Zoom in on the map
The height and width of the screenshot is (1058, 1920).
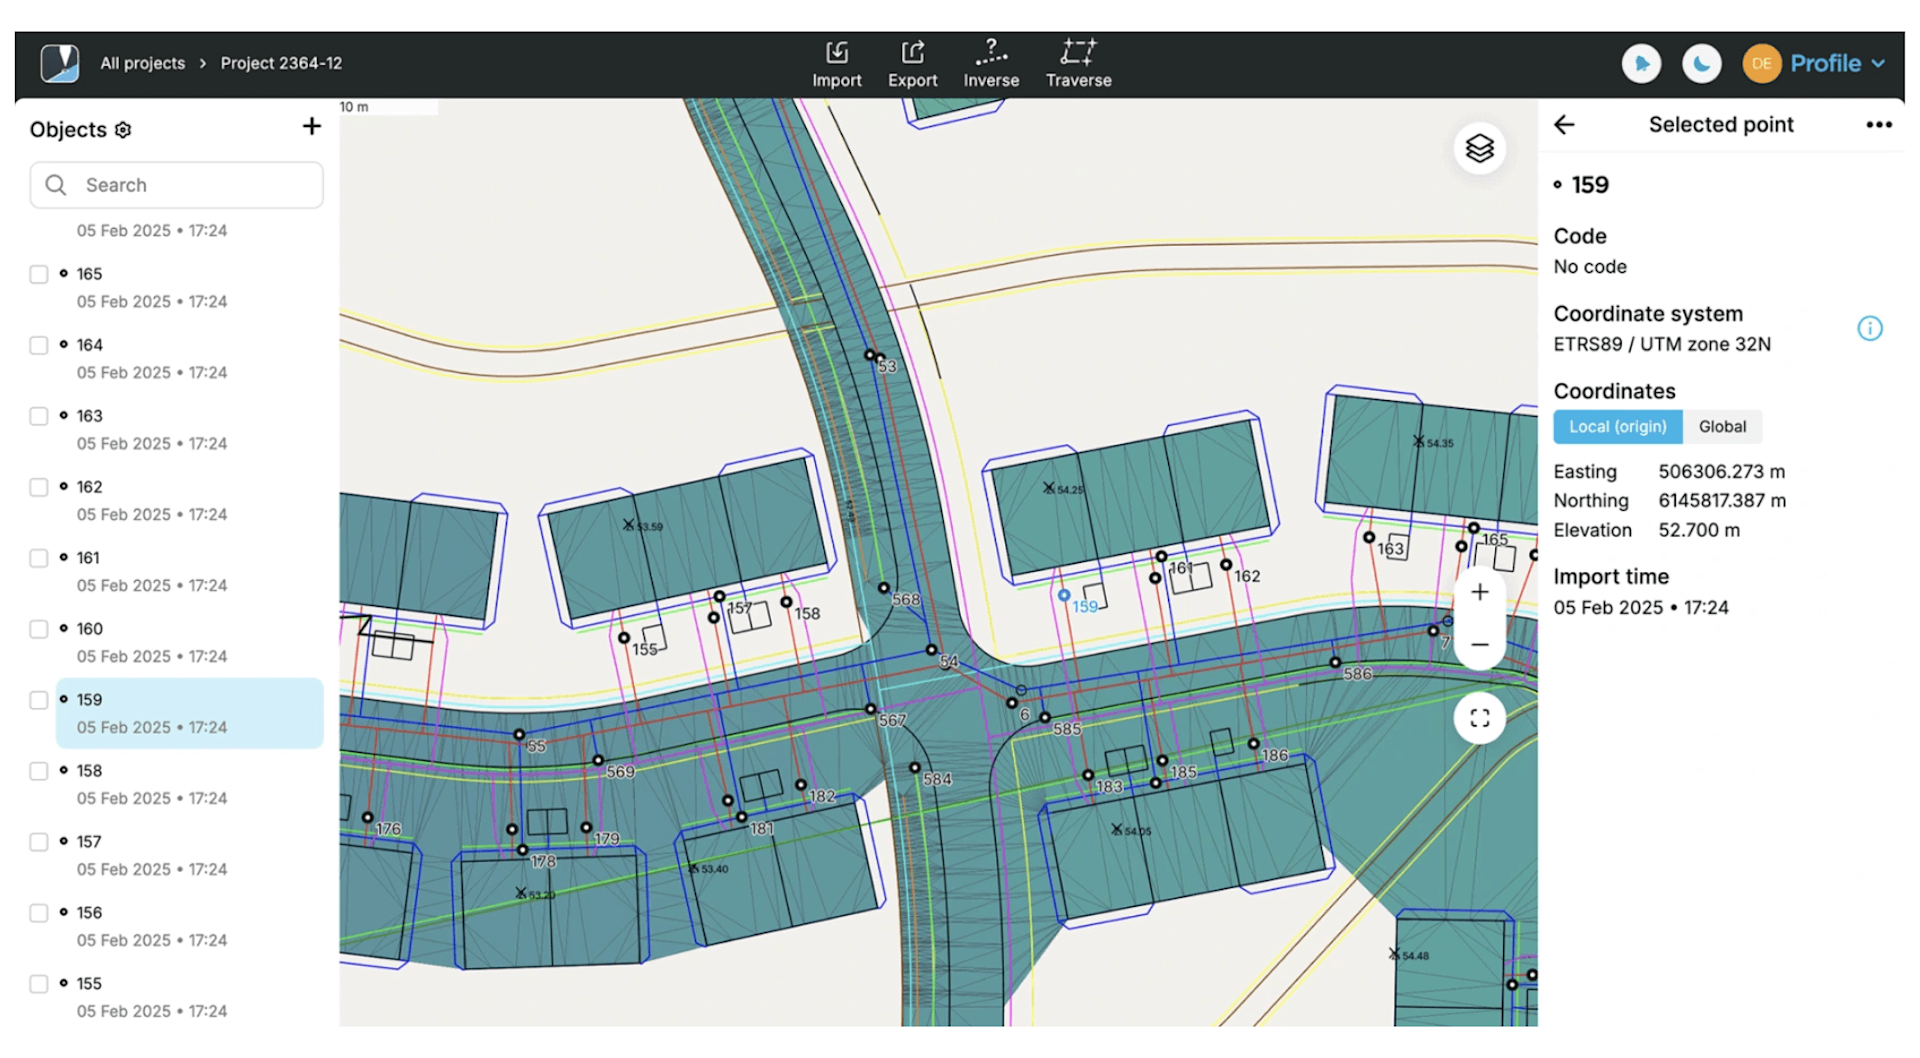point(1479,592)
